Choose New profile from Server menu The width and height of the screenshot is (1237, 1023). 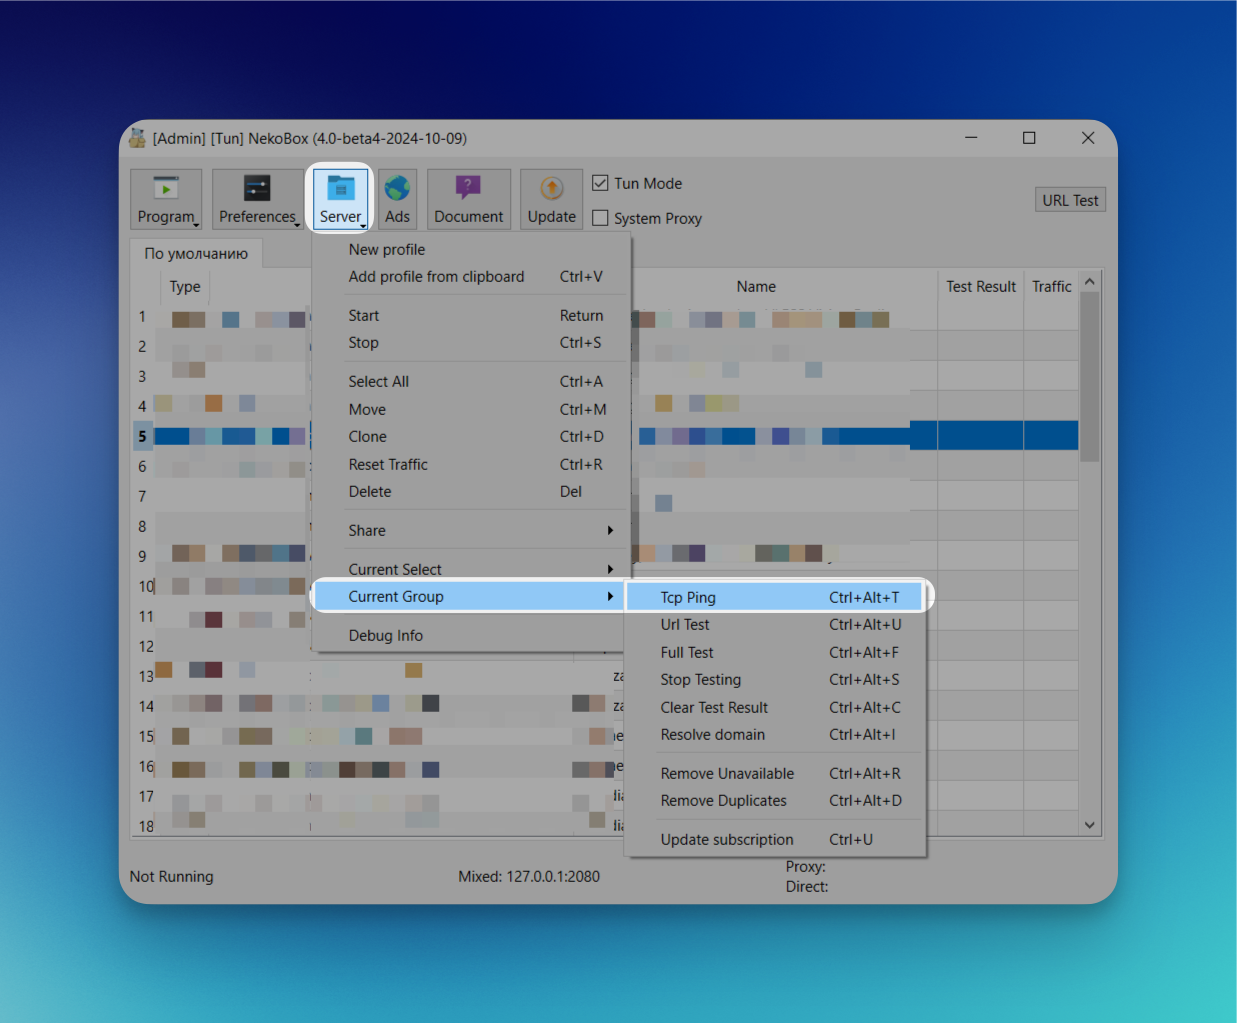[471, 249]
